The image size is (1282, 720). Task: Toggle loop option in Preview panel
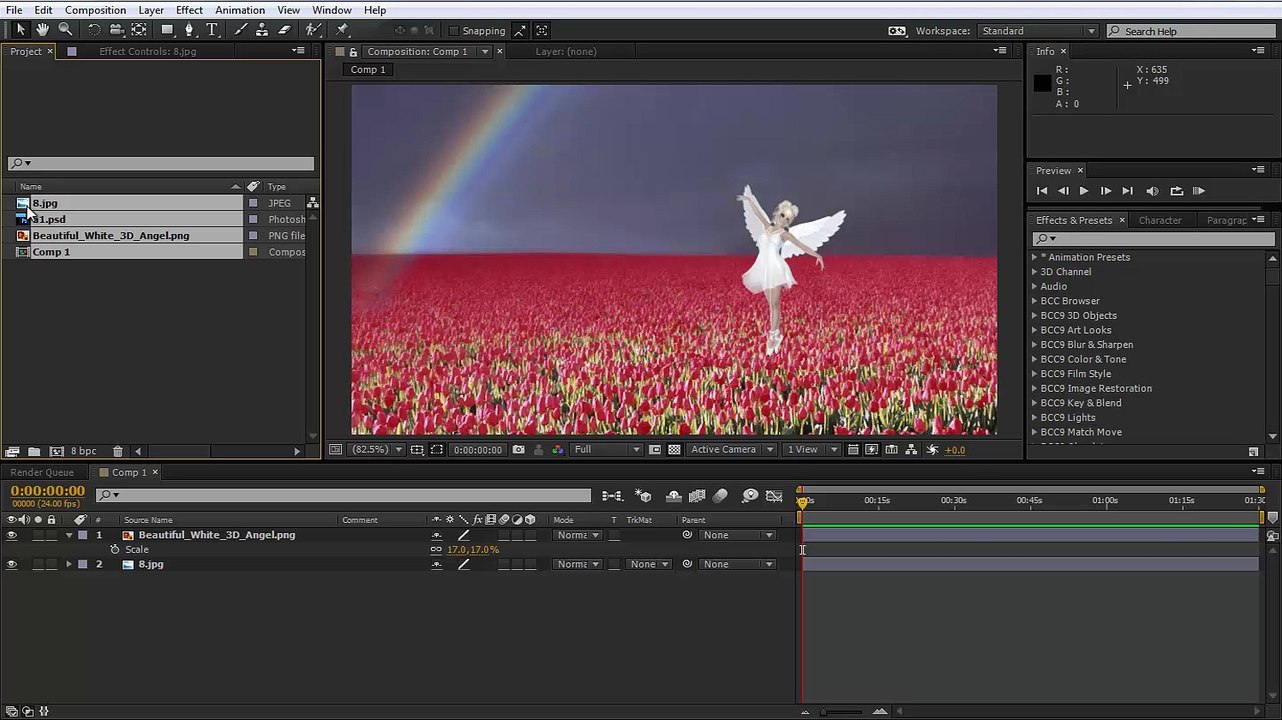[x=1176, y=191]
